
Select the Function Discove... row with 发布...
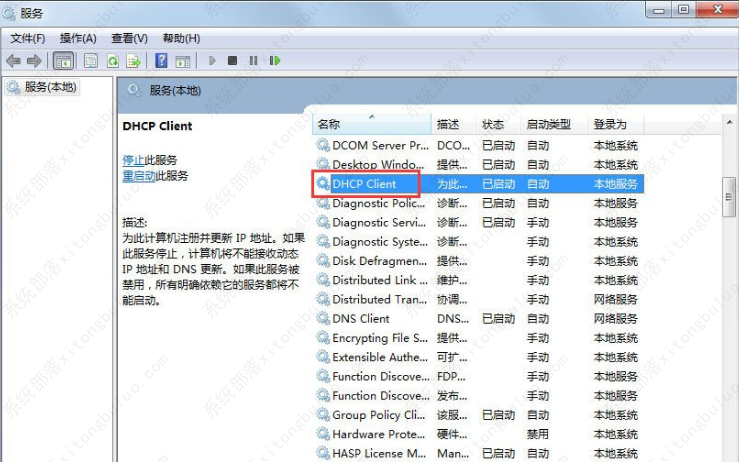click(x=480, y=396)
